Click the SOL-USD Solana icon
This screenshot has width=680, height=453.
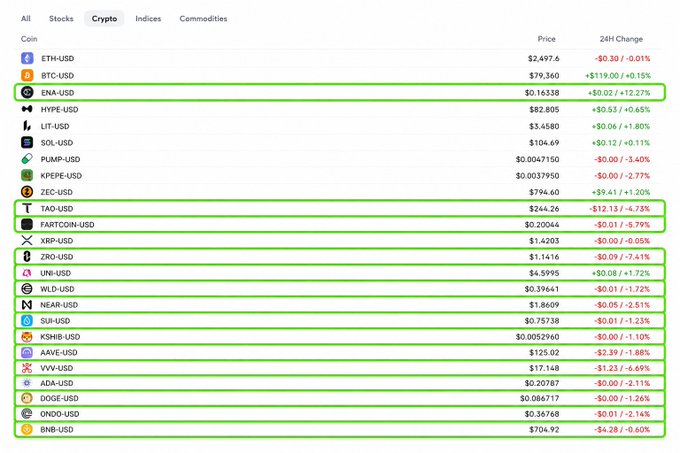[x=27, y=143]
